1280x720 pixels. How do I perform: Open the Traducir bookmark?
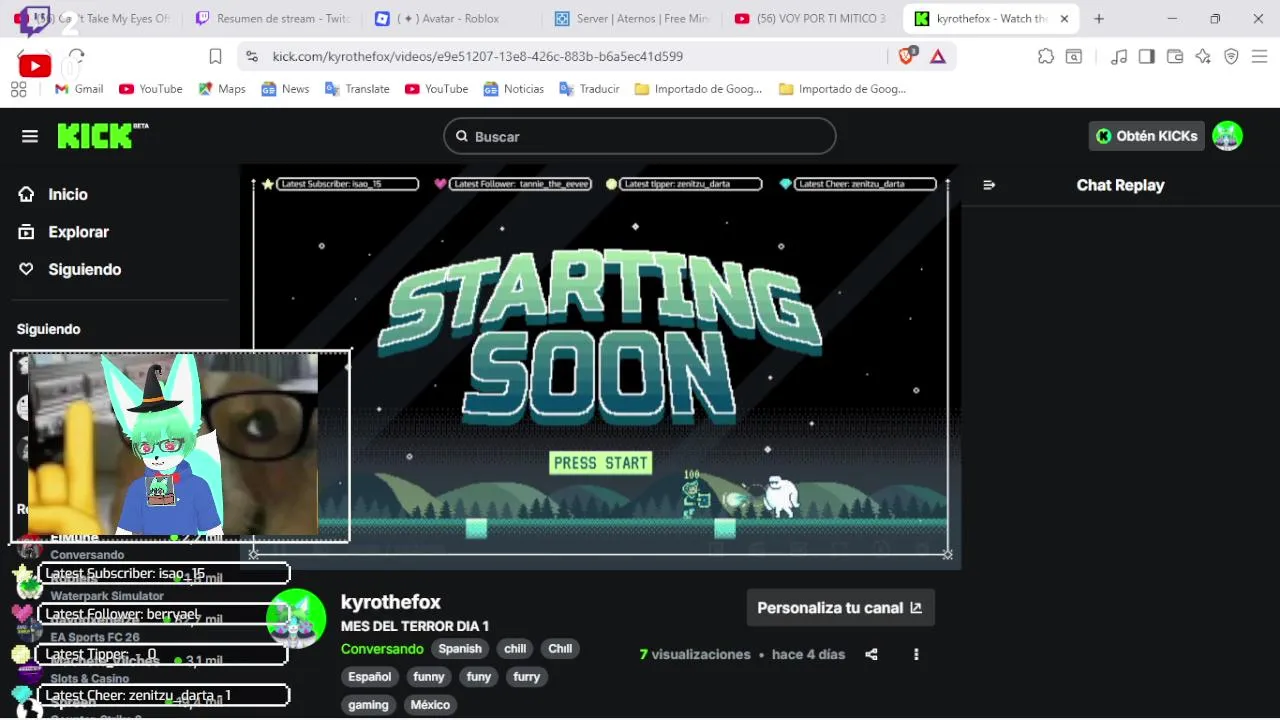tap(590, 89)
